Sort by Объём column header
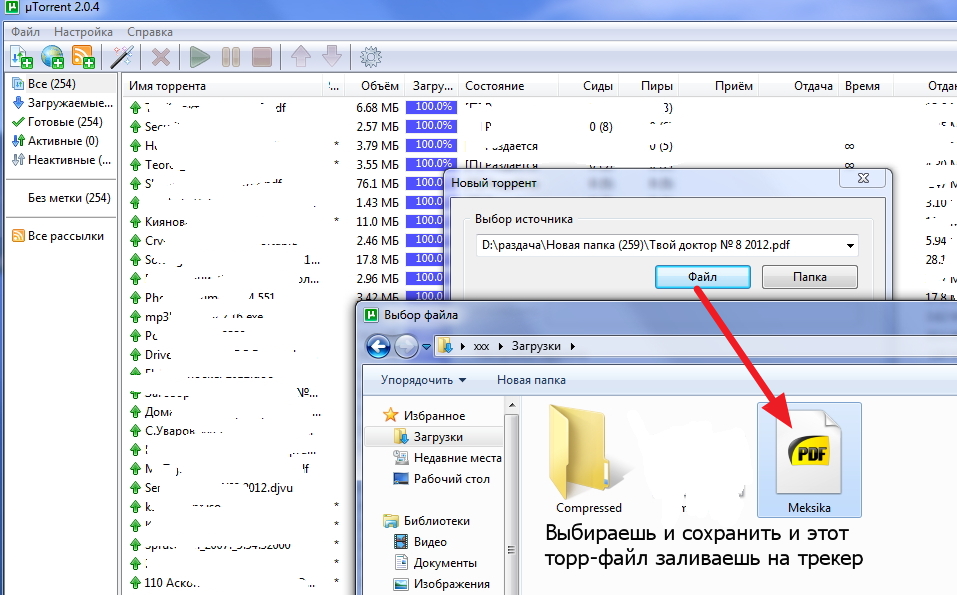Screen dimensions: 957x595 click(x=380, y=86)
